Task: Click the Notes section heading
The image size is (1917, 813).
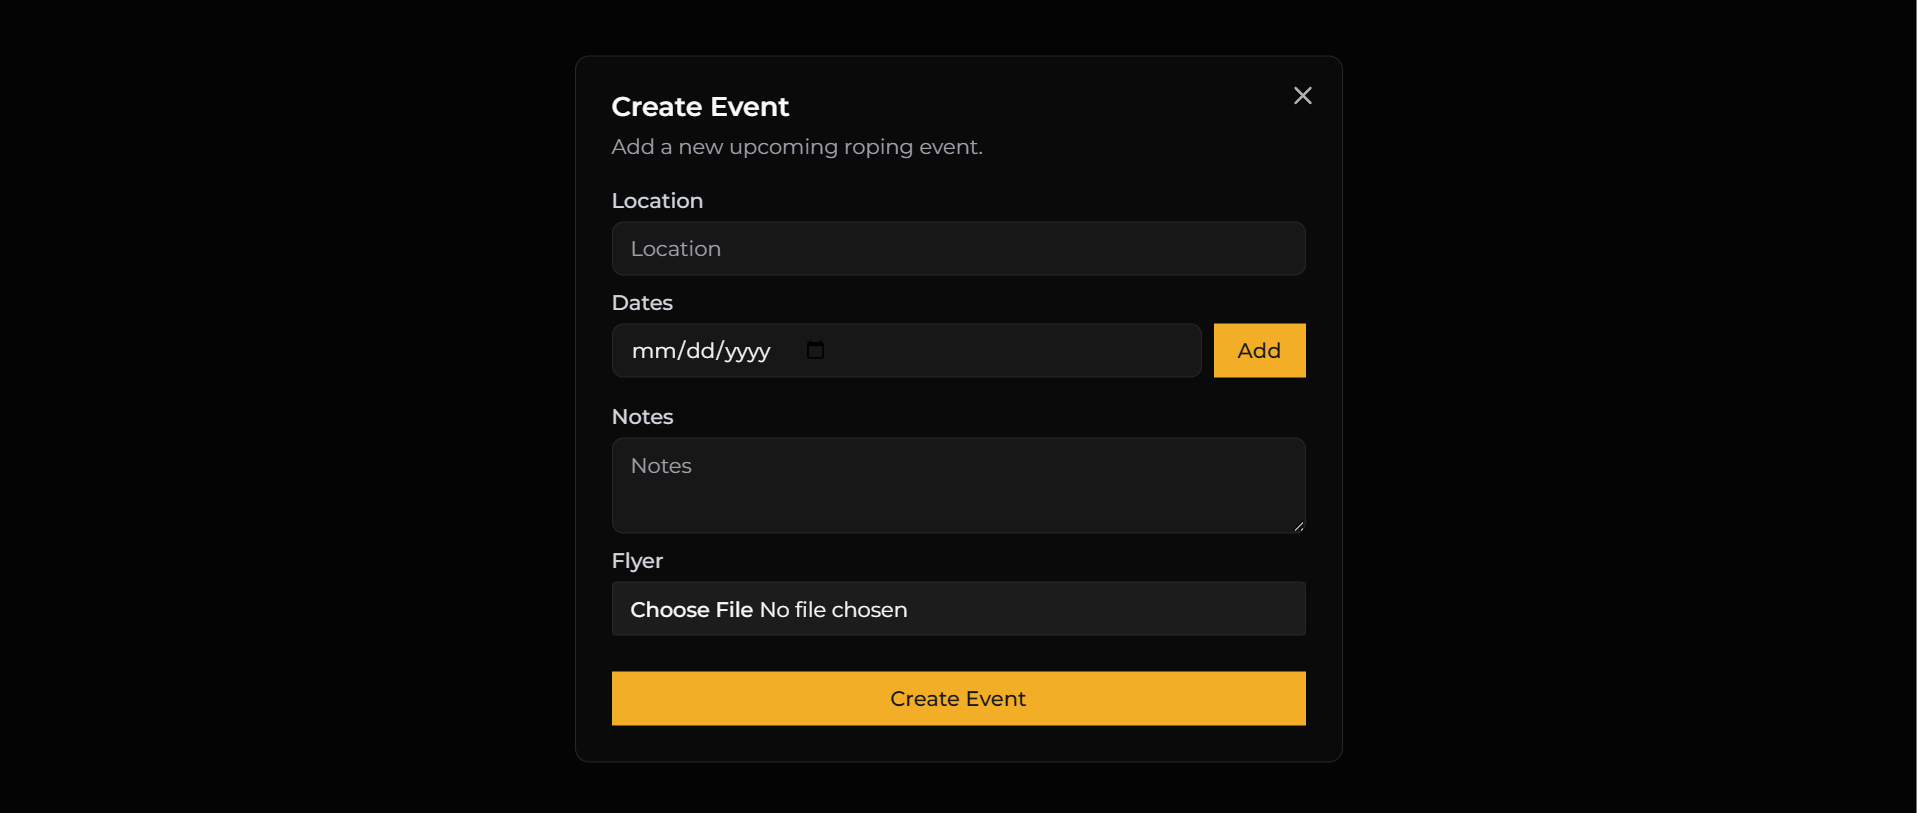Action: (x=642, y=416)
